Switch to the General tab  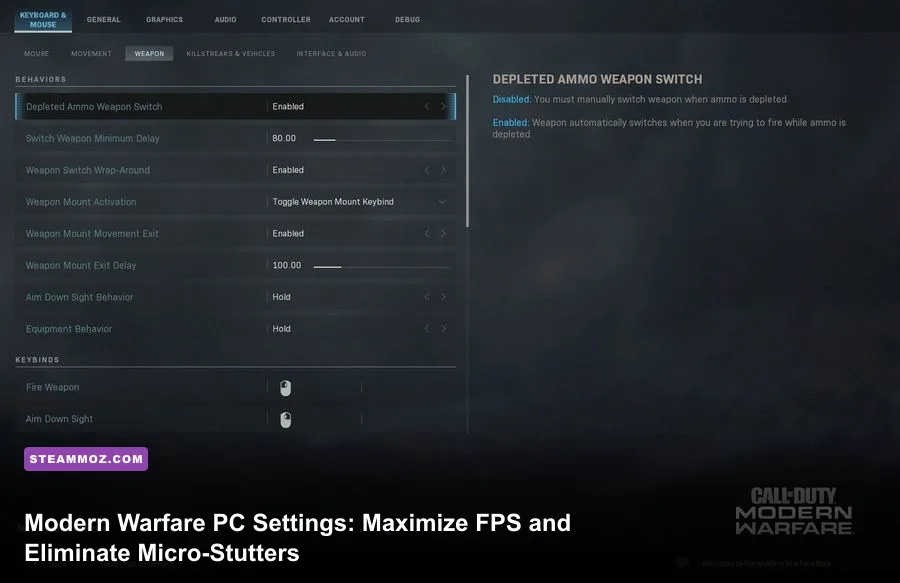[103, 20]
